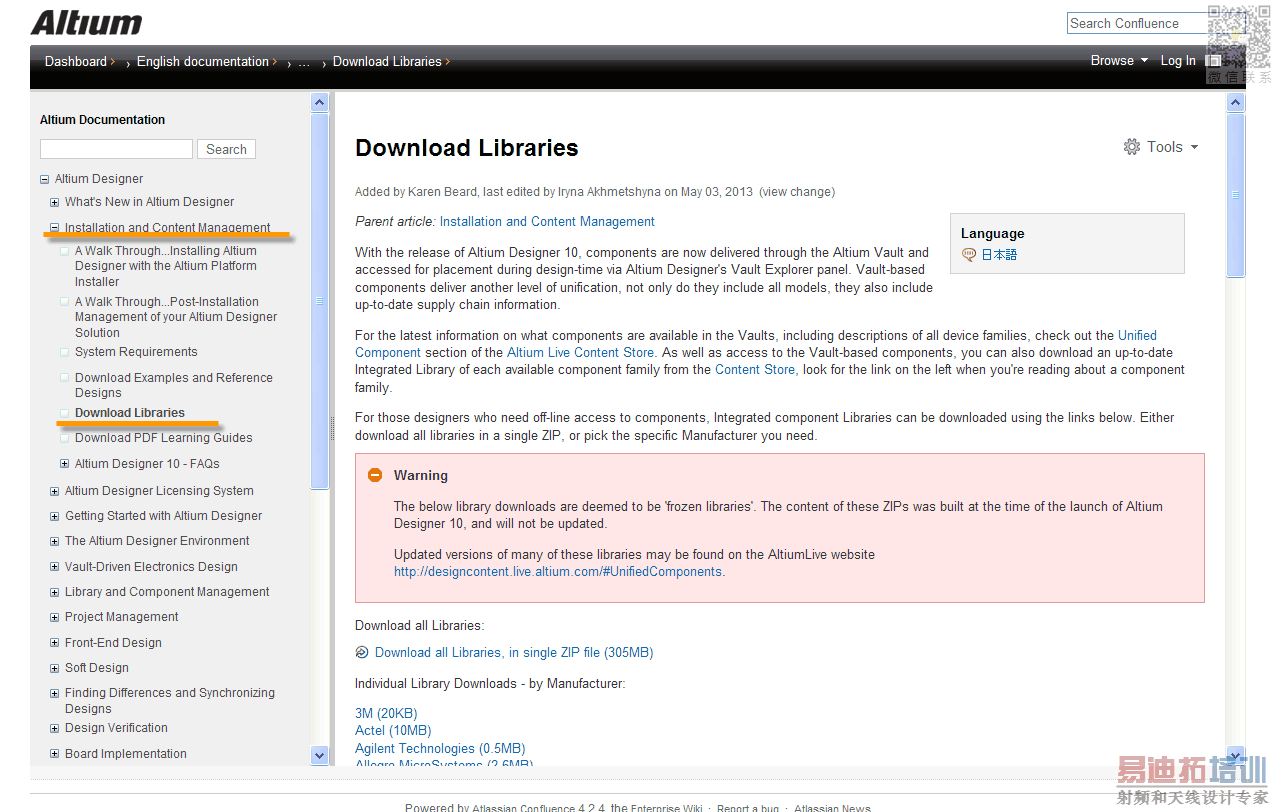
Task: Open System Requirements page
Action: click(x=136, y=352)
